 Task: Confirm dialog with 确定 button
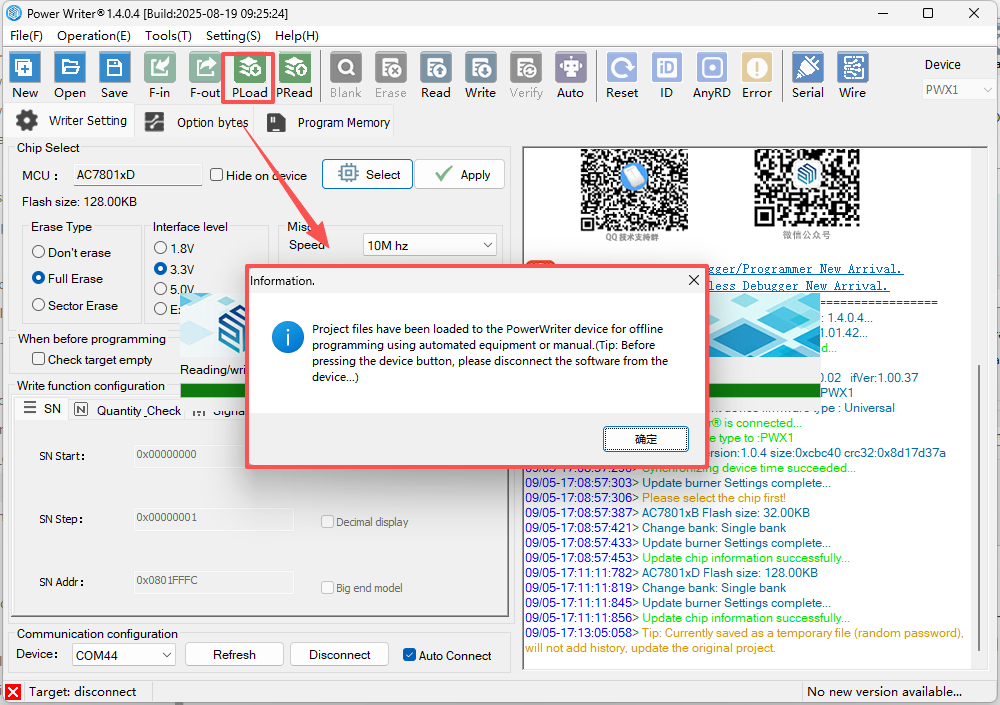coord(646,439)
